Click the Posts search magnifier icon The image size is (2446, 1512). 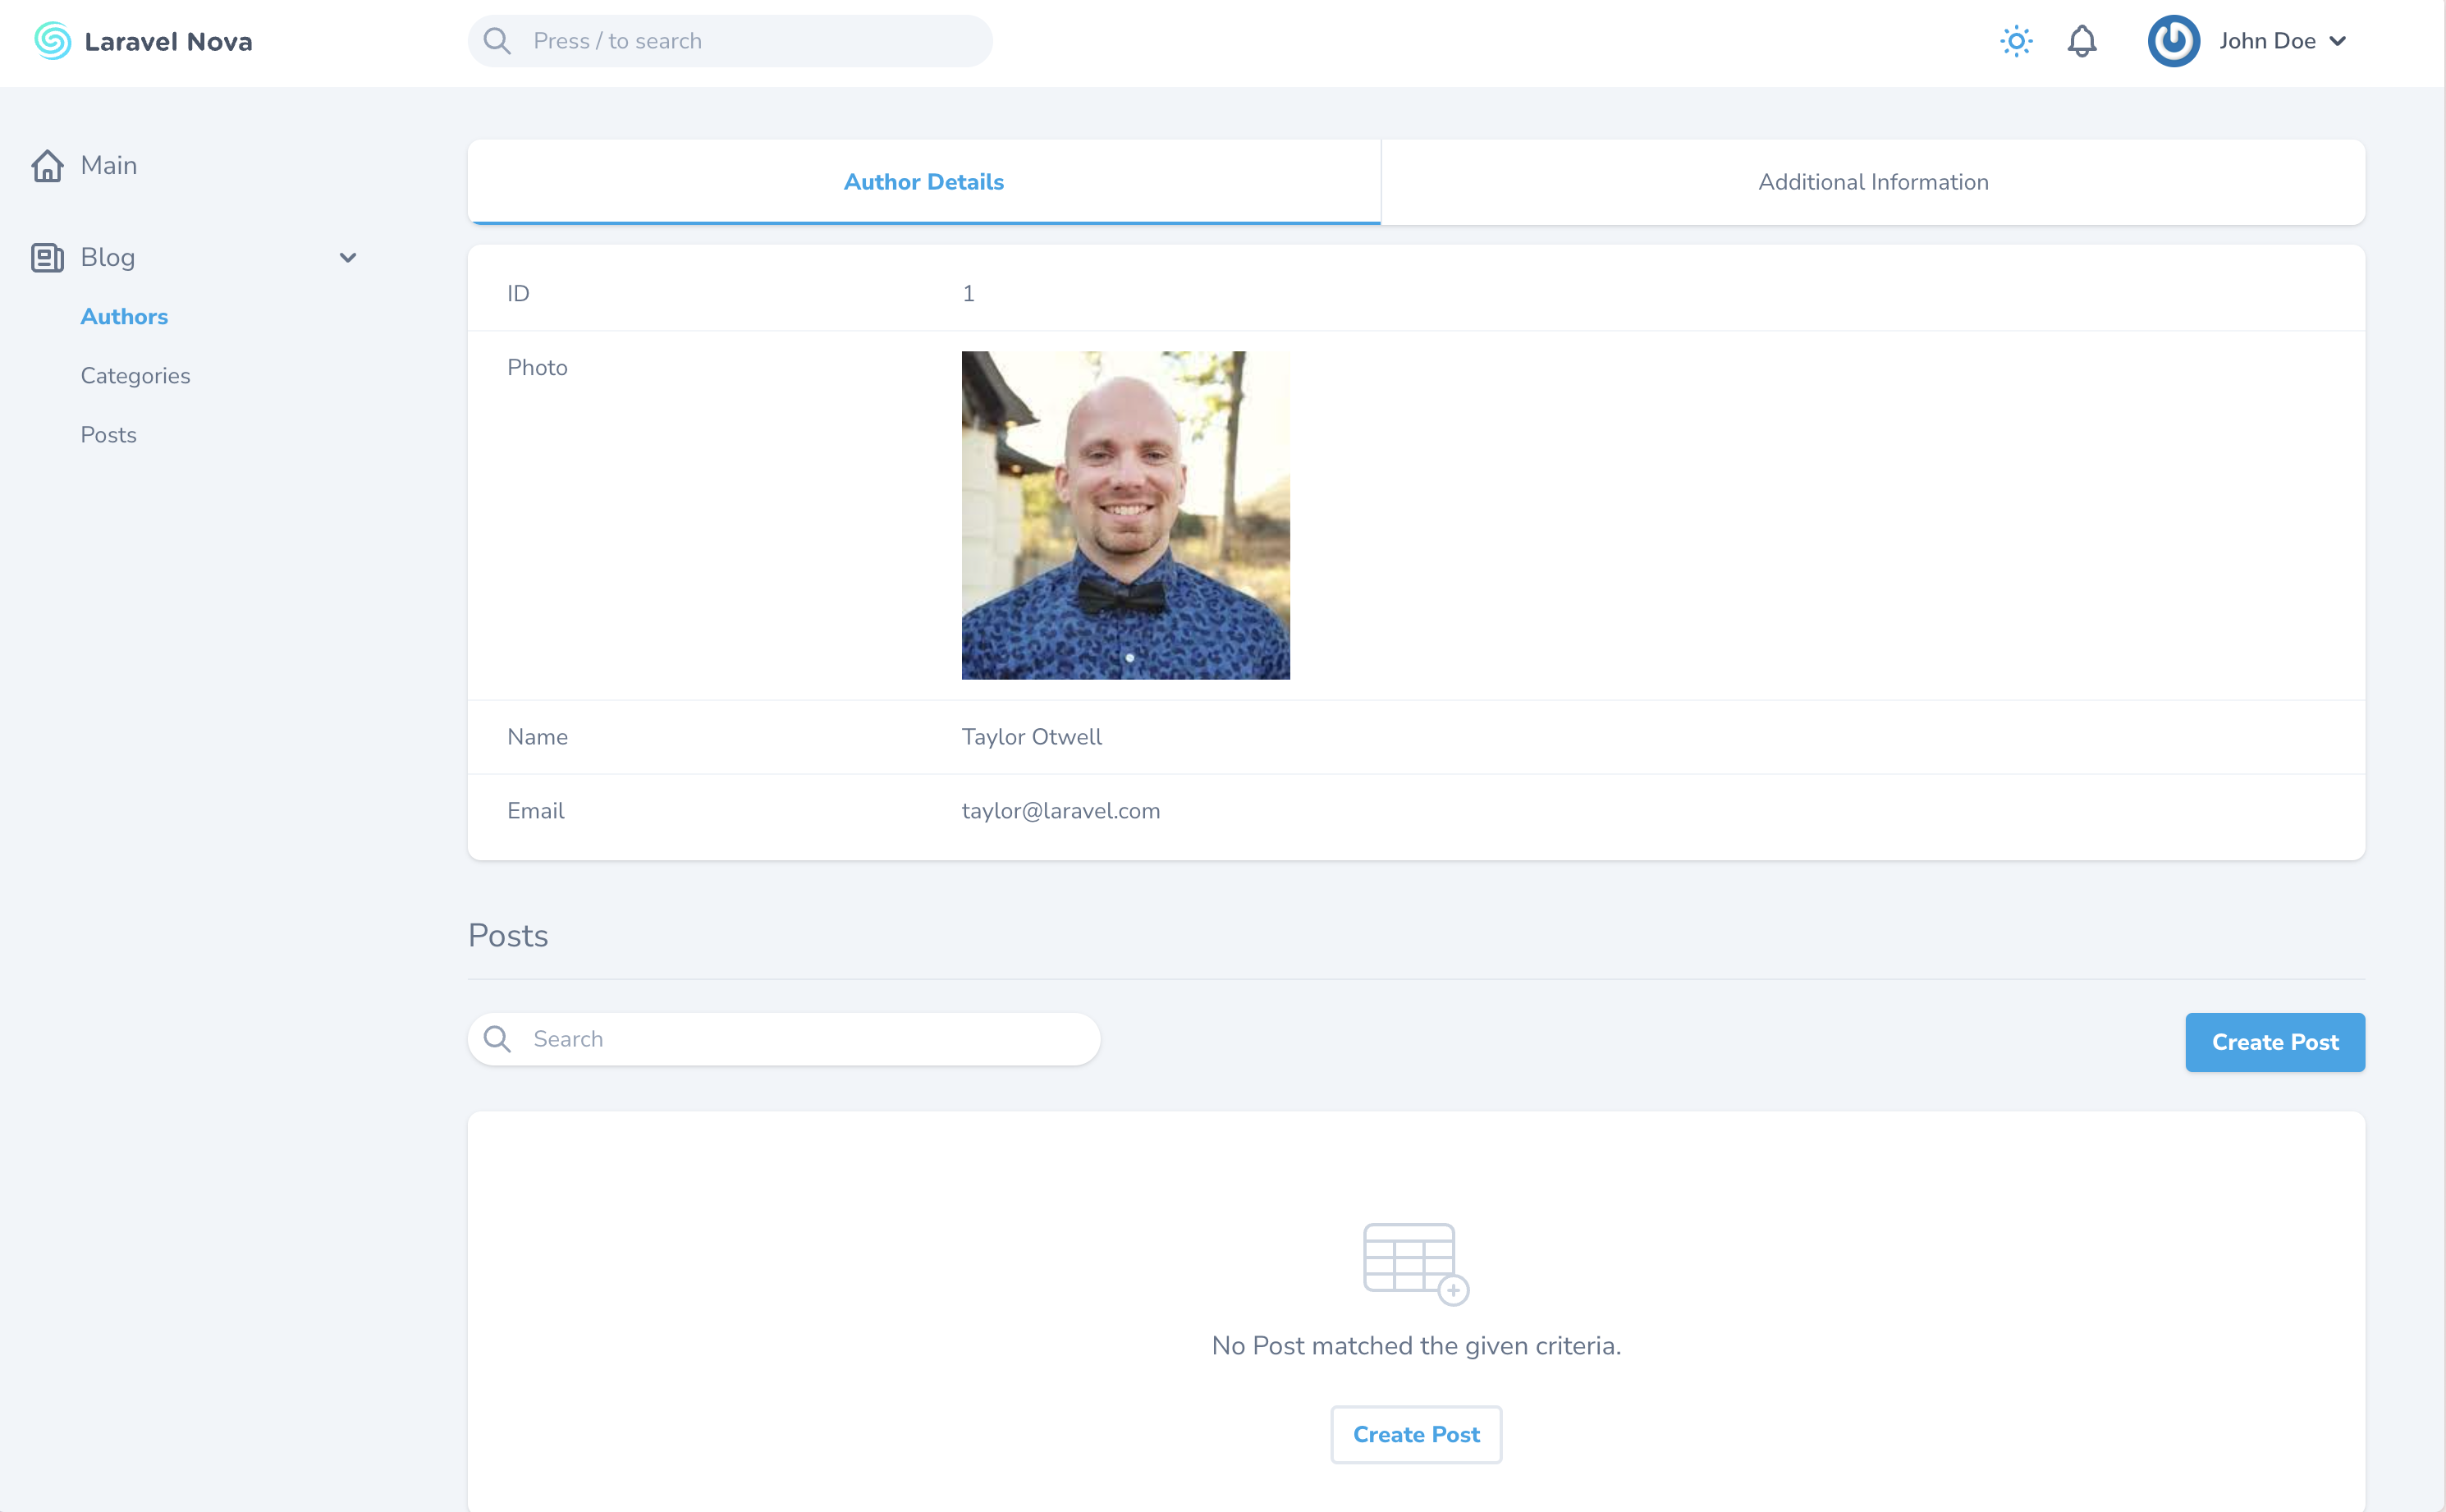497,1039
